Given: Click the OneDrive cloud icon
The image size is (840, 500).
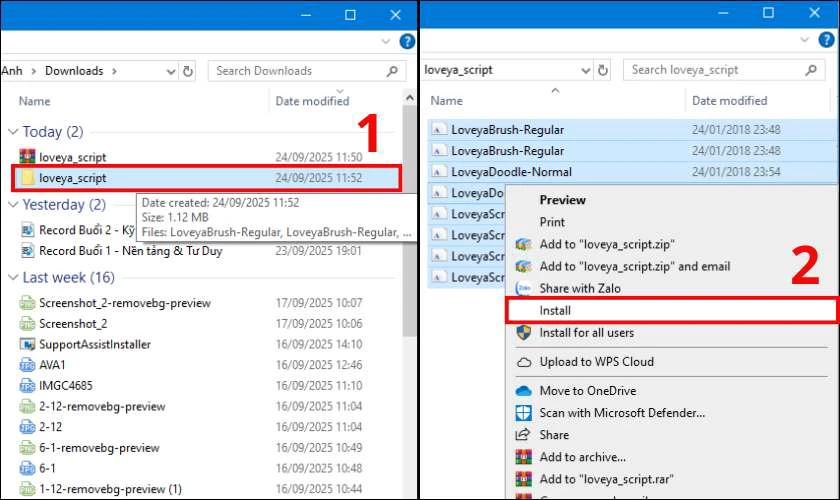Looking at the screenshot, I should [x=523, y=391].
